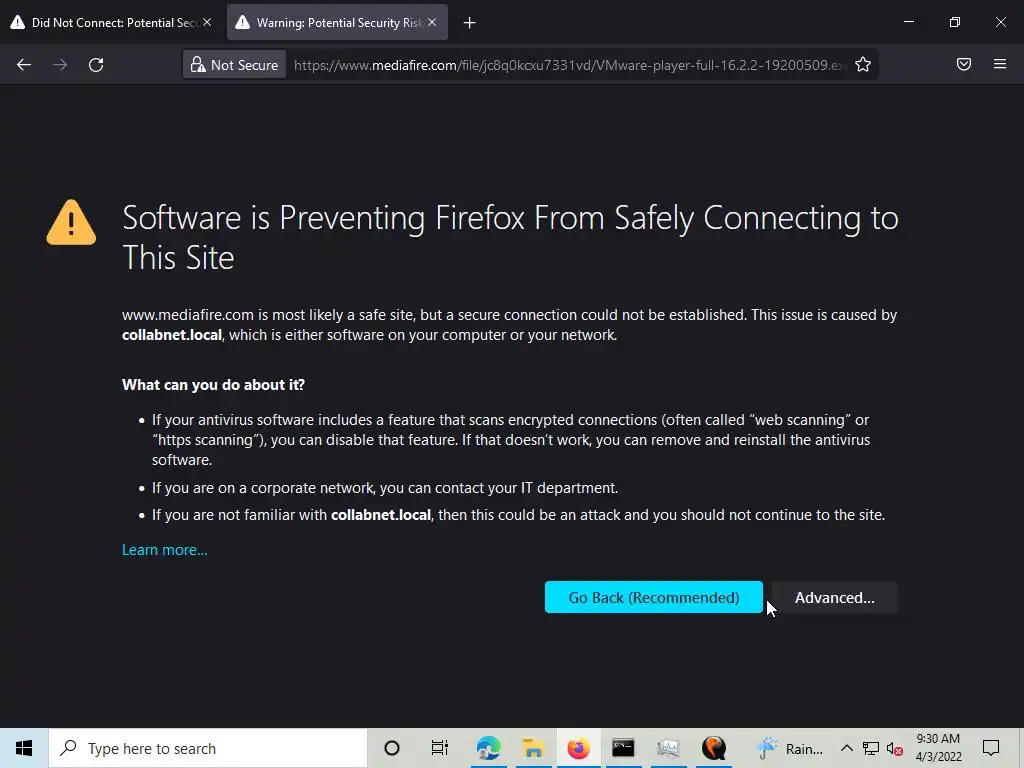Click the Not Secure lock indicator
The height and width of the screenshot is (768, 1024).
click(234, 65)
